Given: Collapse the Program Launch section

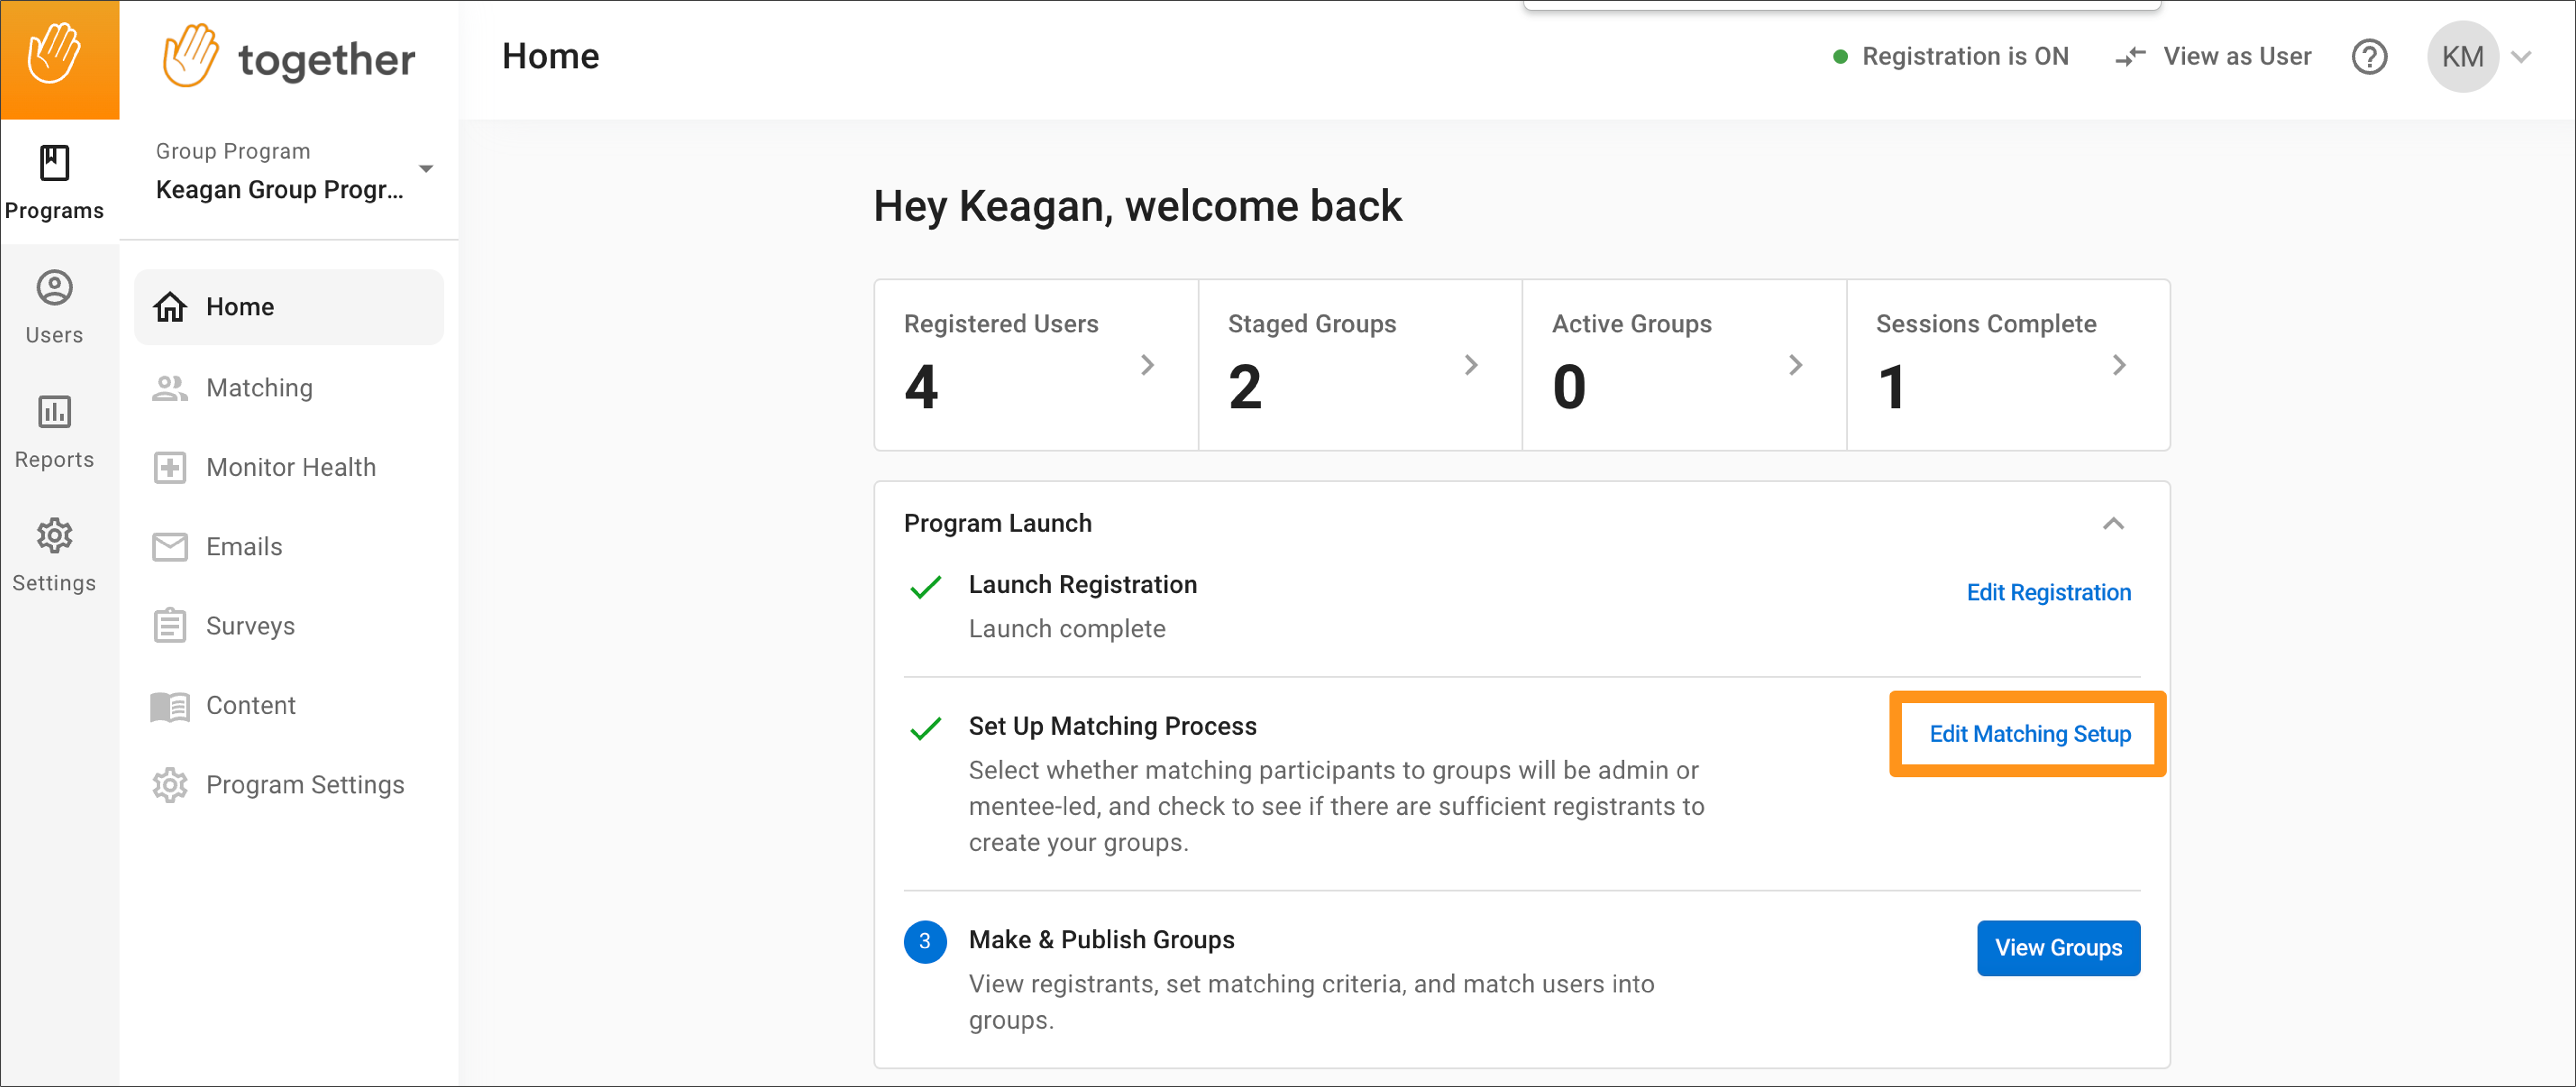Looking at the screenshot, I should (x=2113, y=524).
